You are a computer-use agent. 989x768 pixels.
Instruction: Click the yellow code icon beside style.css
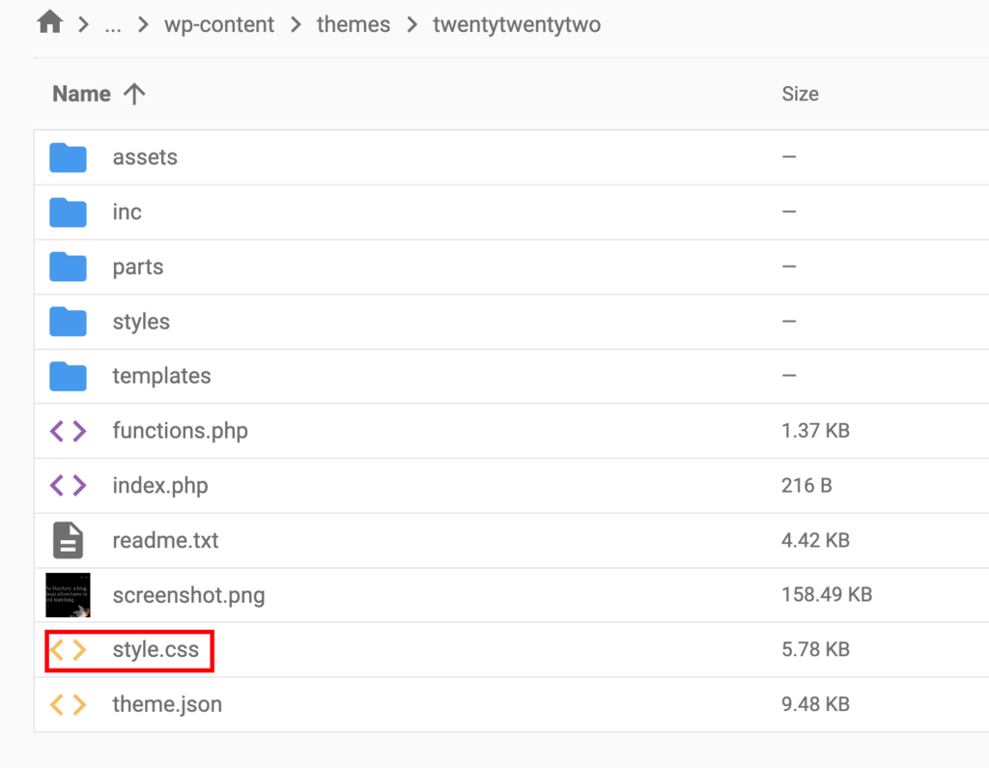67,649
